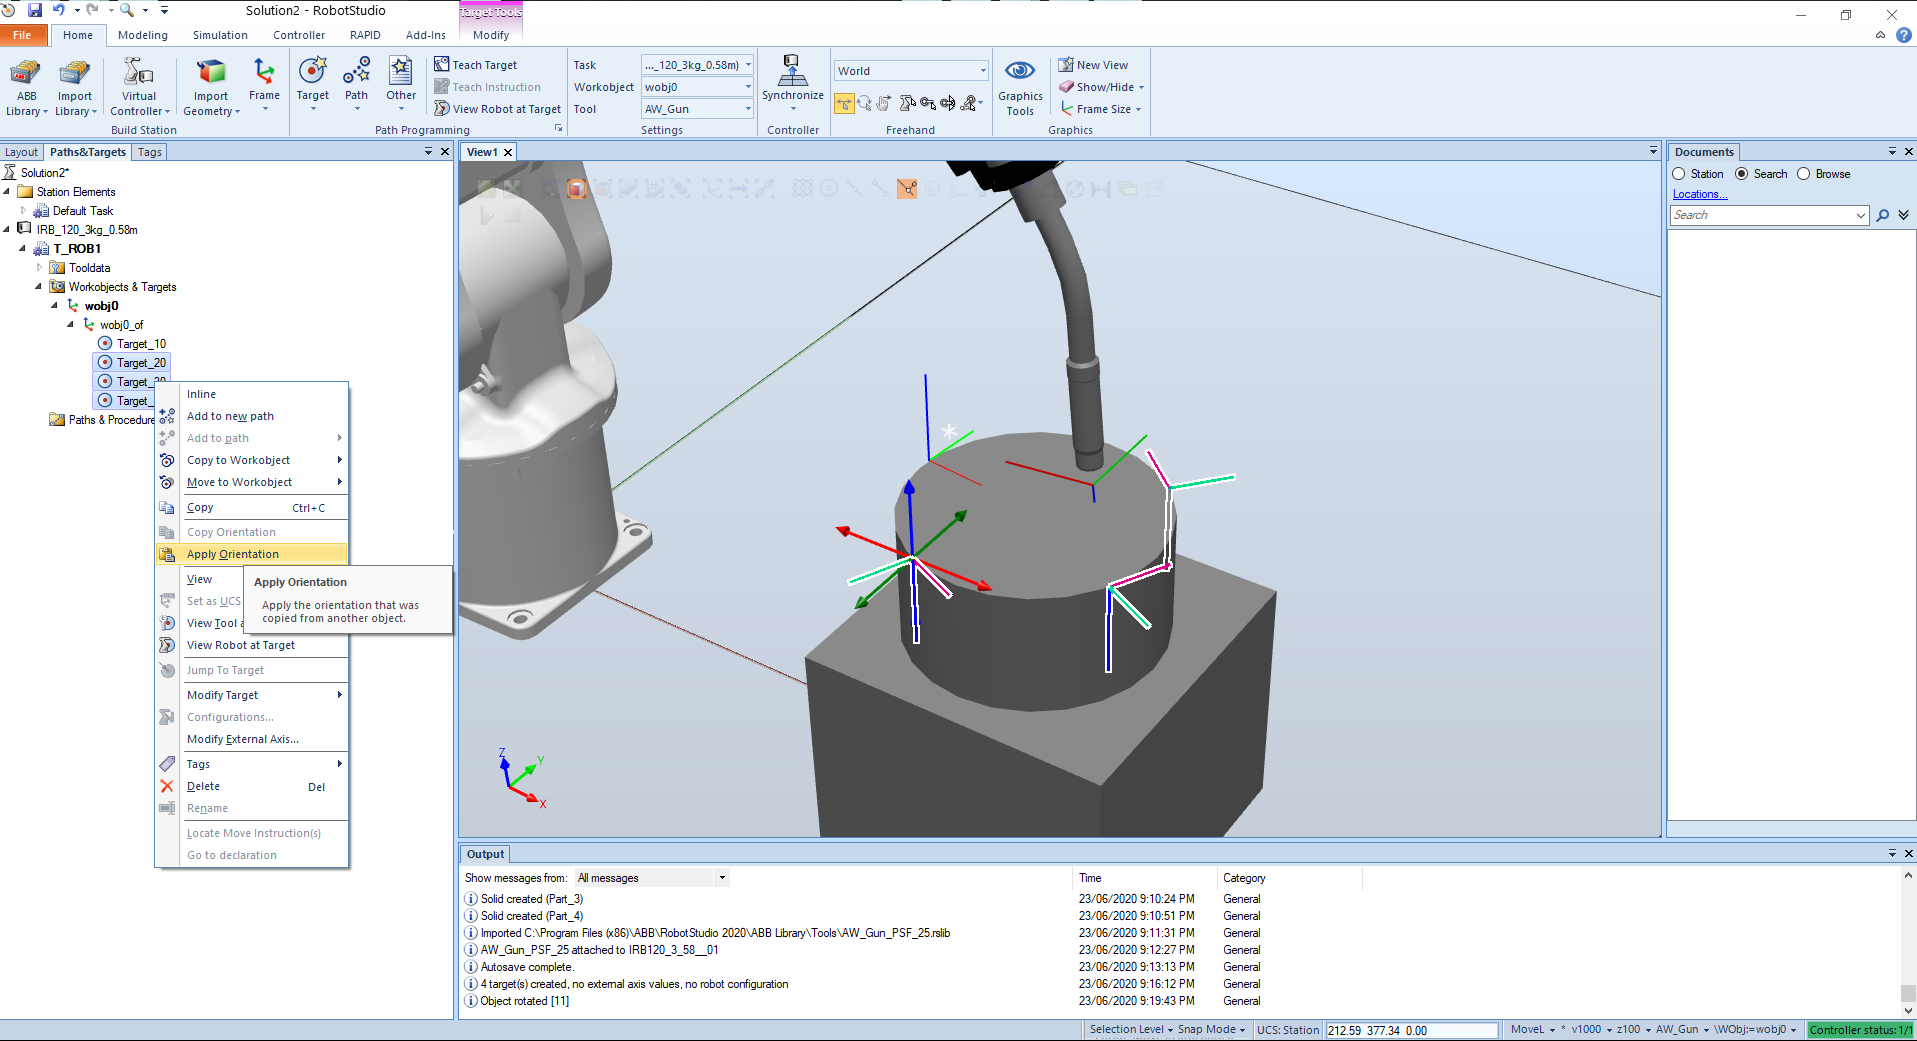Open the Tool AW_Gun dropdown

tap(747, 109)
